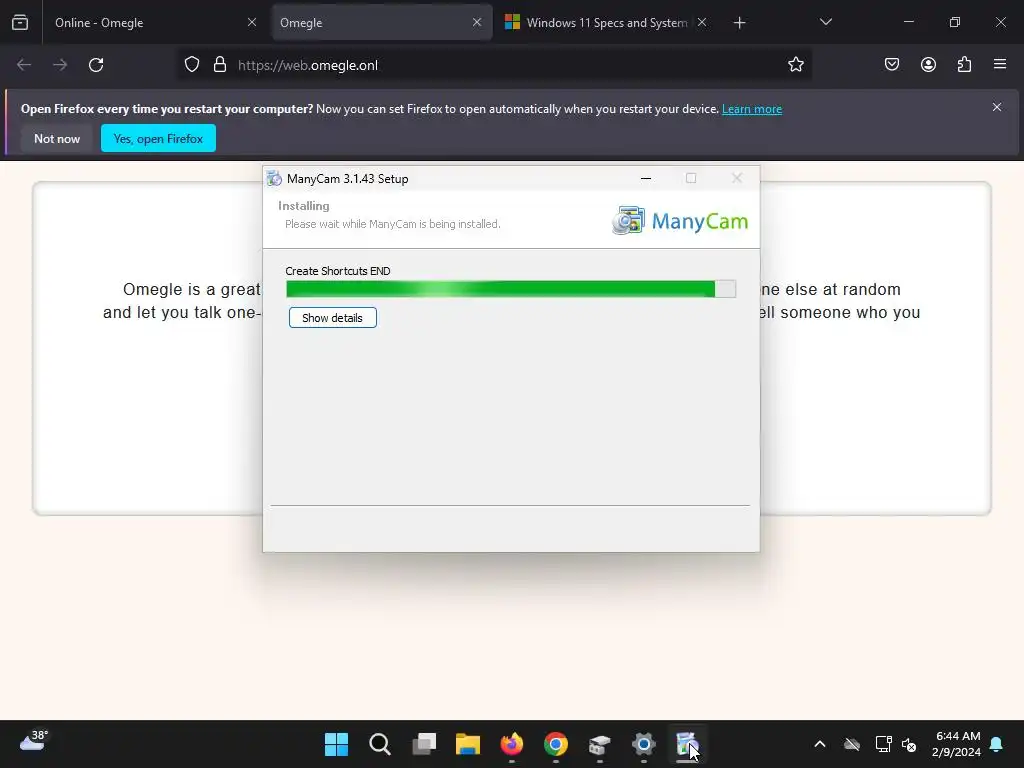The image size is (1024, 768).
Task: Close the Windows 11 Specs tab
Action: [702, 22]
